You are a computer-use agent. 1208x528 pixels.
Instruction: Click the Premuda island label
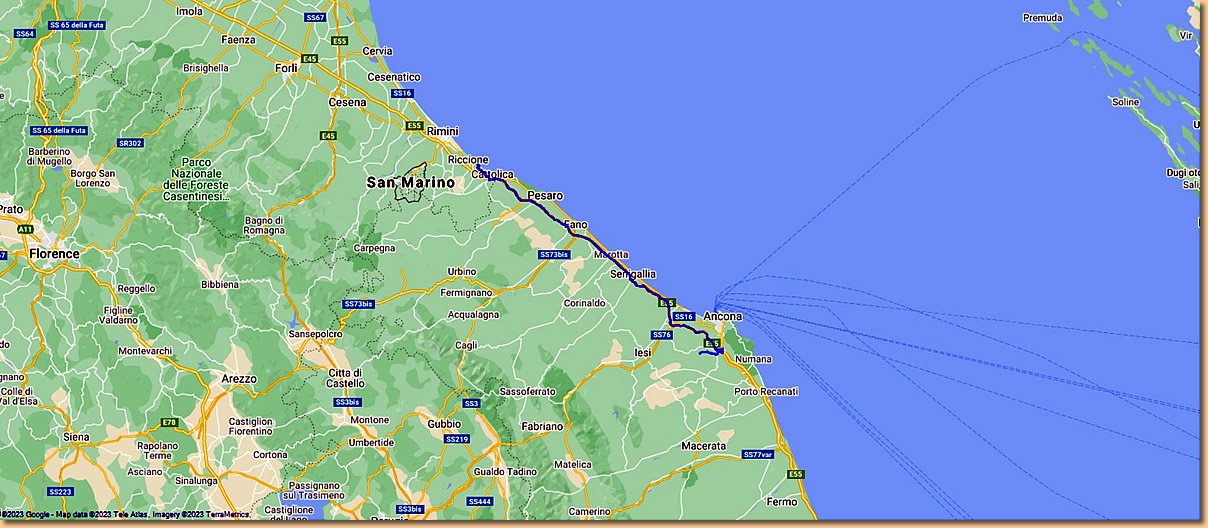pos(1043,17)
